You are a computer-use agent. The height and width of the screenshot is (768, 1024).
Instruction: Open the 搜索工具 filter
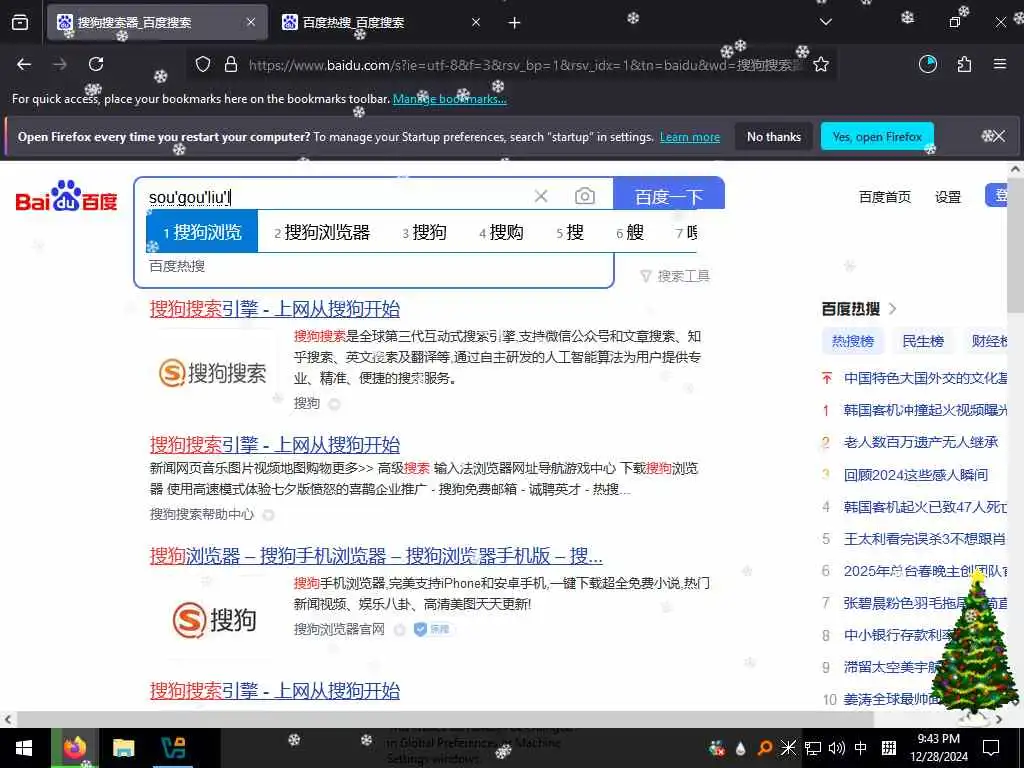pyautogui.click(x=675, y=276)
